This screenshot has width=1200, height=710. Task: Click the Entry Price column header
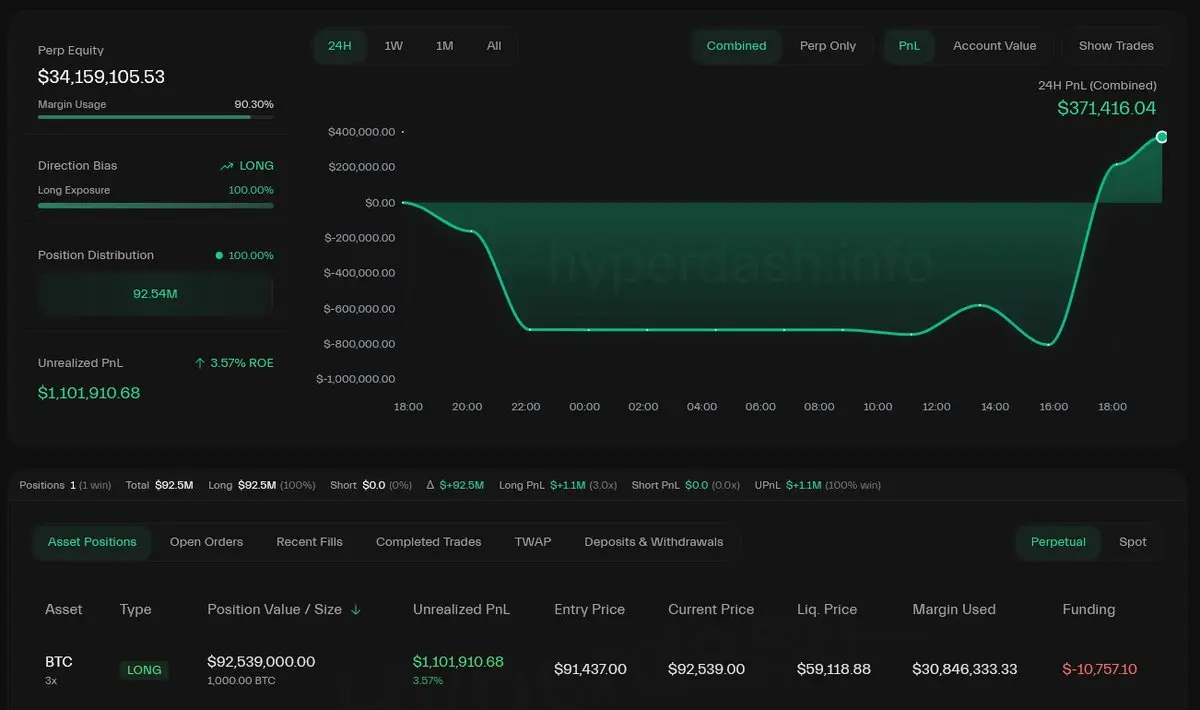(x=589, y=609)
